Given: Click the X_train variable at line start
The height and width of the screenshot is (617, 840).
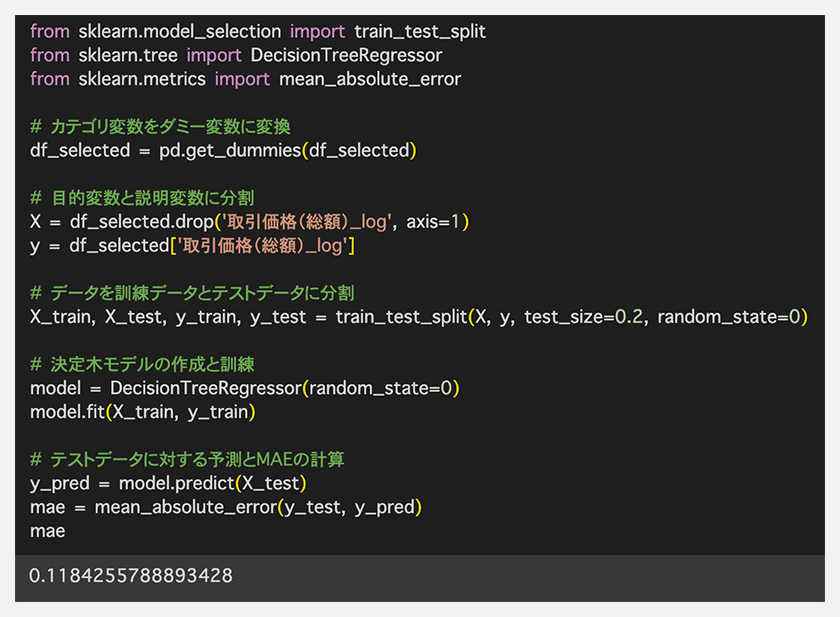Looking at the screenshot, I should point(62,317).
